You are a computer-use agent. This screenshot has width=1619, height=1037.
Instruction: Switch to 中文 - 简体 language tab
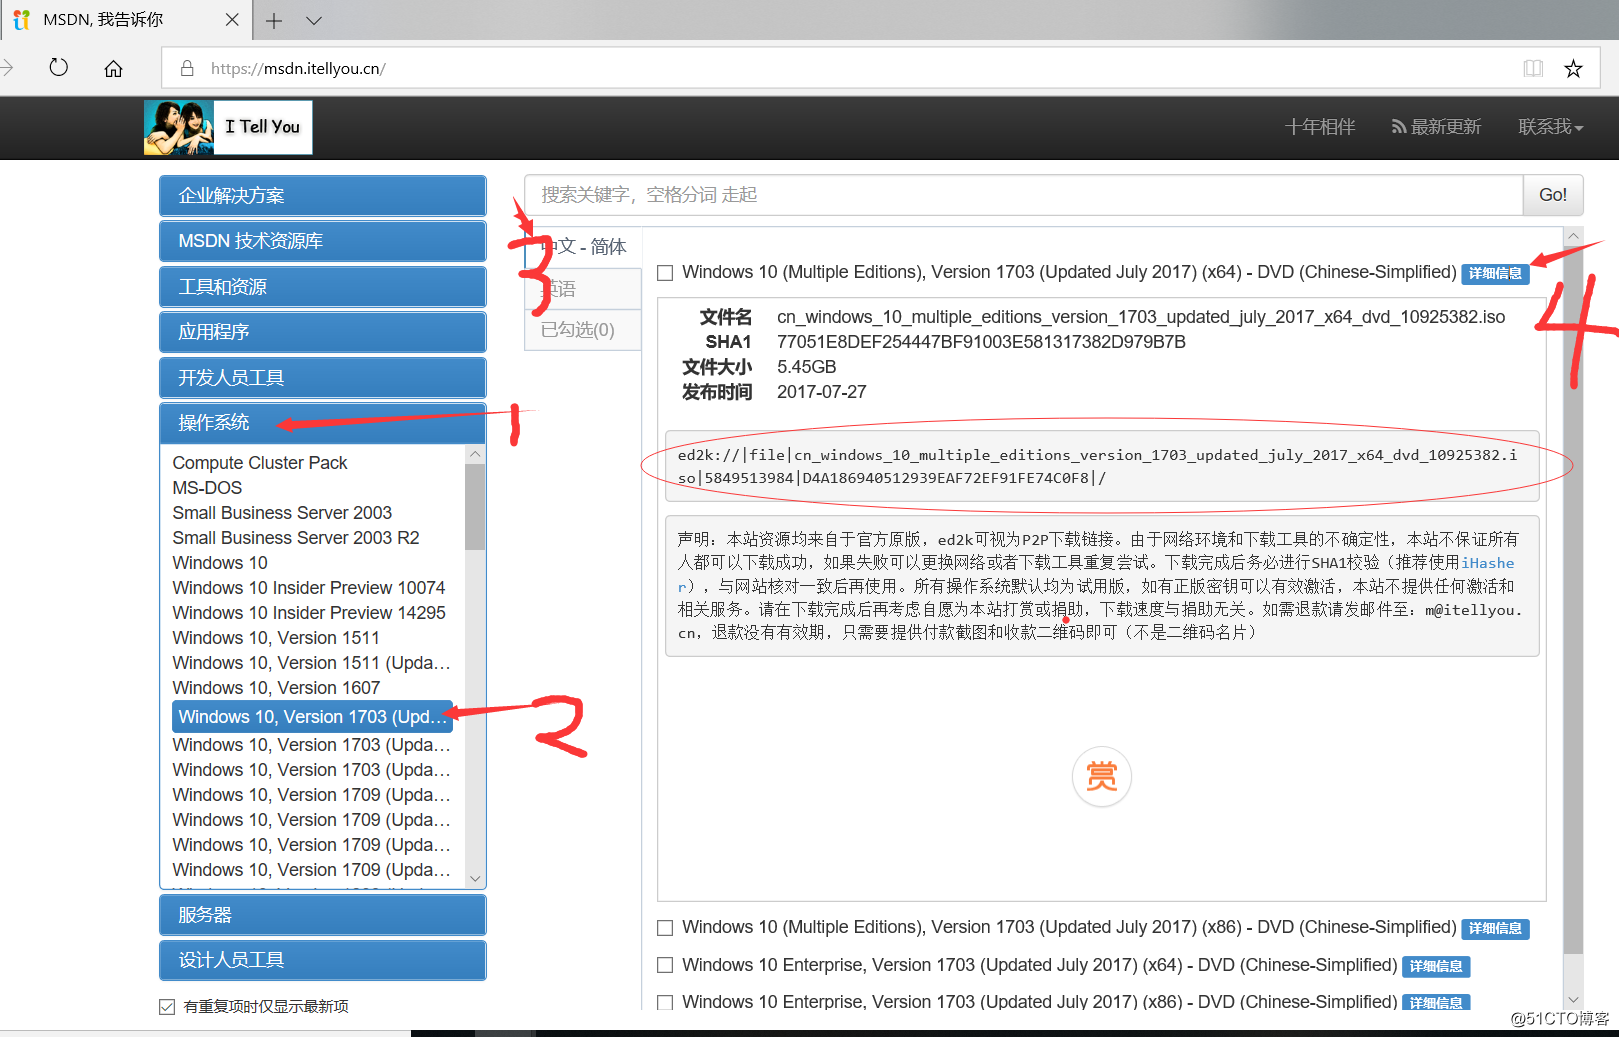click(583, 247)
